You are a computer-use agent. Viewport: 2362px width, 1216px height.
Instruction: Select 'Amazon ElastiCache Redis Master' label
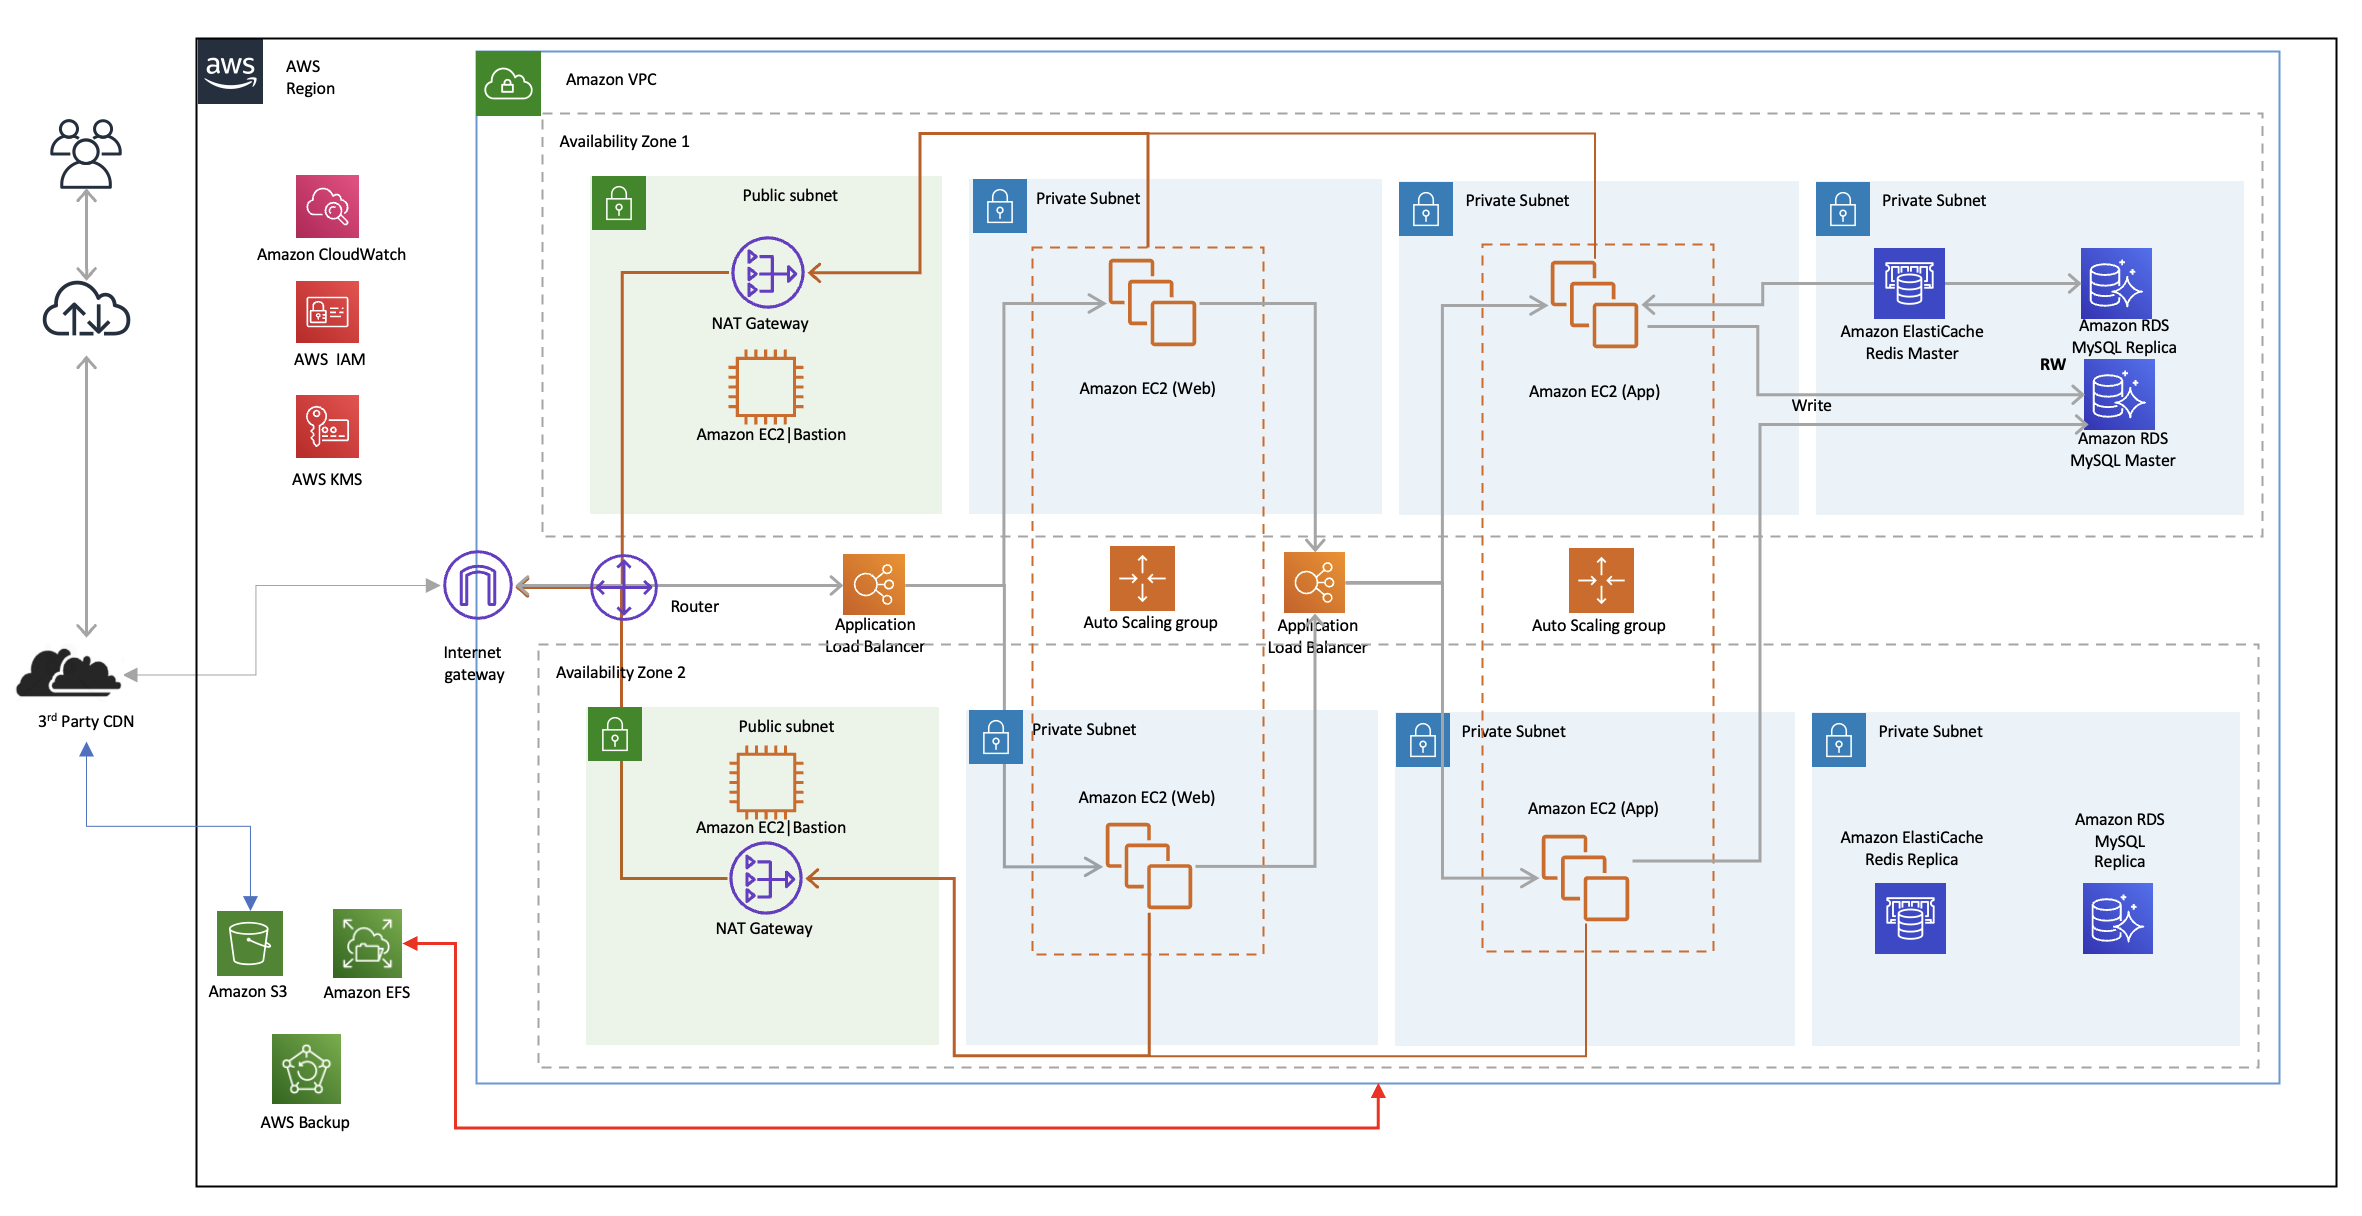tap(1911, 342)
